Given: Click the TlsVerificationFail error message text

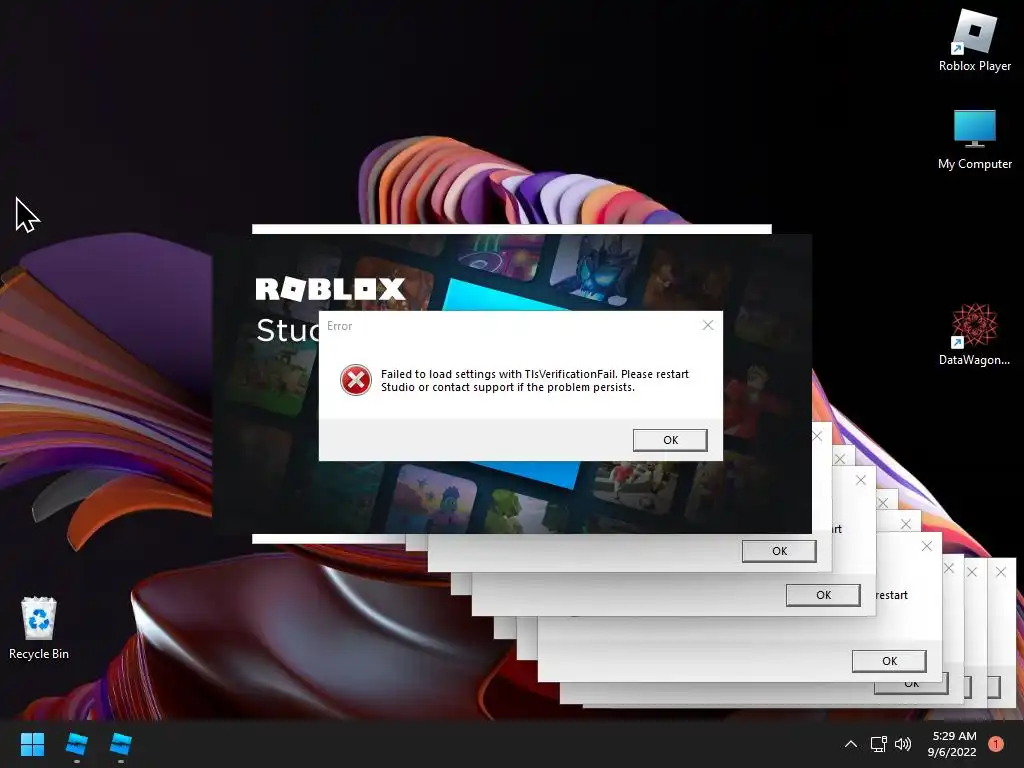Looking at the screenshot, I should (535, 381).
